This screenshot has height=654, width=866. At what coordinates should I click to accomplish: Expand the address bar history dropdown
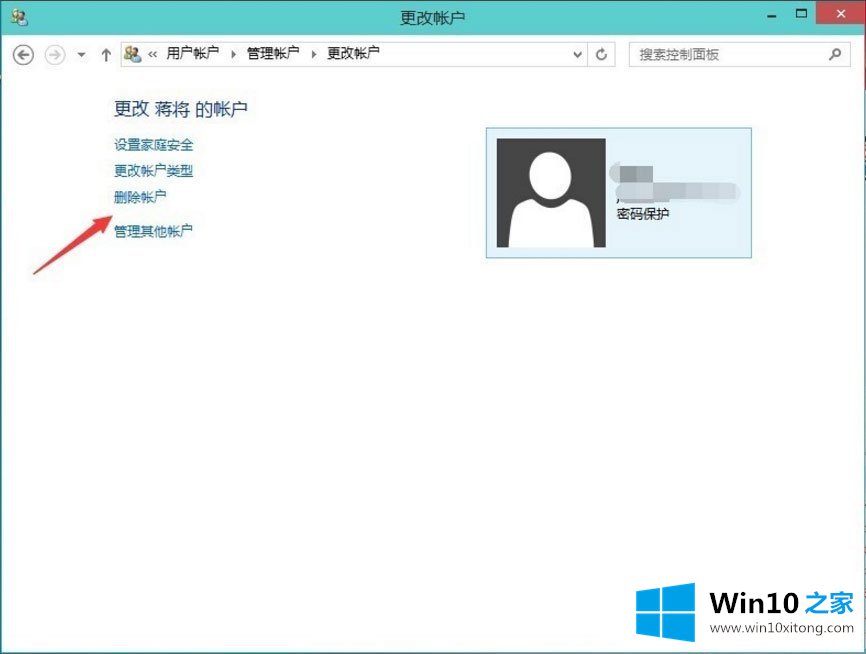click(x=578, y=55)
